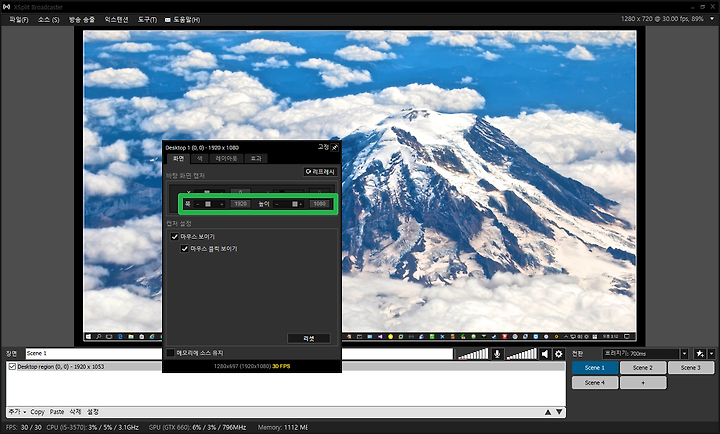720x434 pixels.
Task: Click the XSplit Broadcaster logo icon
Action: (6, 7)
